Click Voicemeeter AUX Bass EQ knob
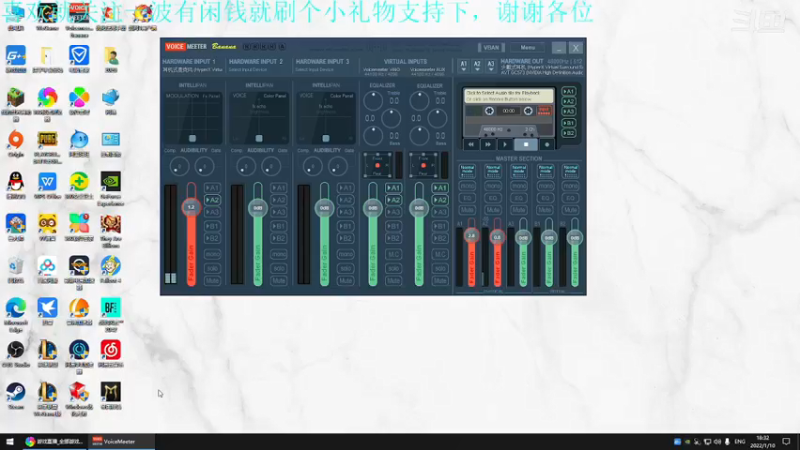This screenshot has height=450, width=800. 419,135
